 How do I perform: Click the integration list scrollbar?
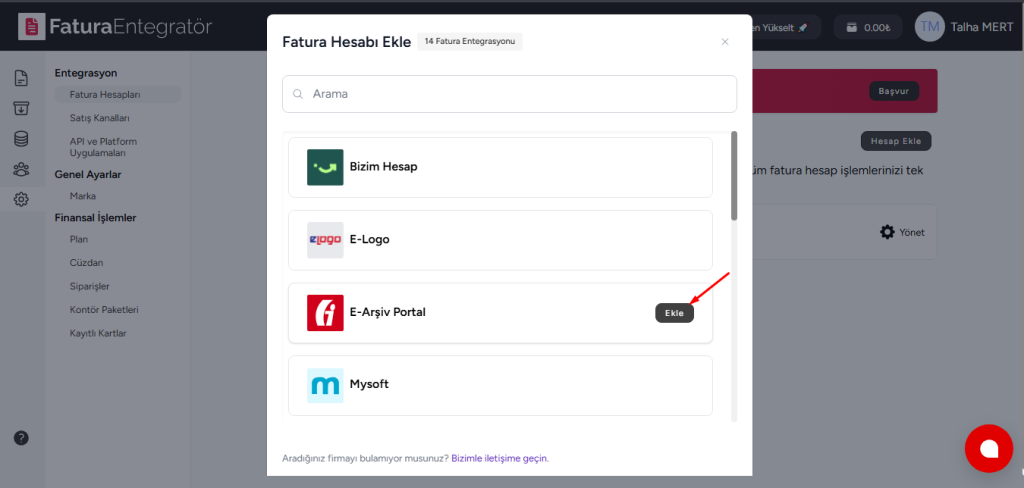click(x=735, y=175)
